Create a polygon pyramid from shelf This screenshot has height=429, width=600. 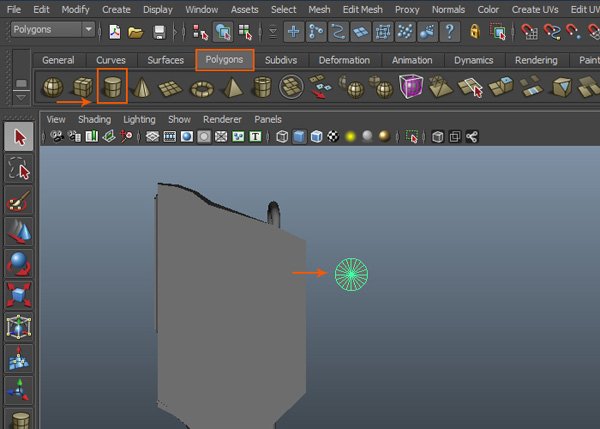[x=233, y=87]
